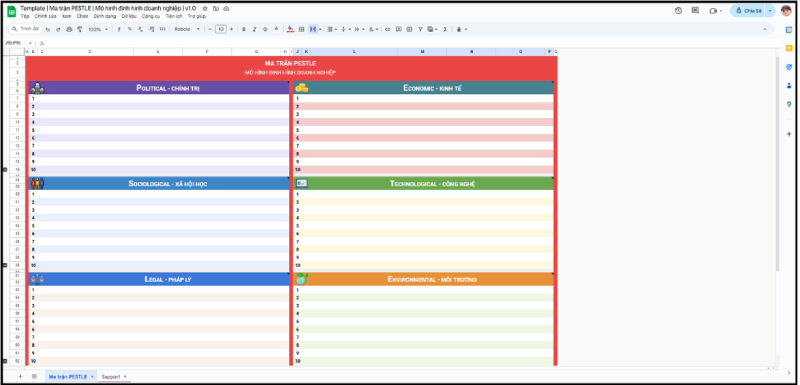This screenshot has height=385, width=800.
Task: Open vertical align dropdown
Action: (345, 30)
